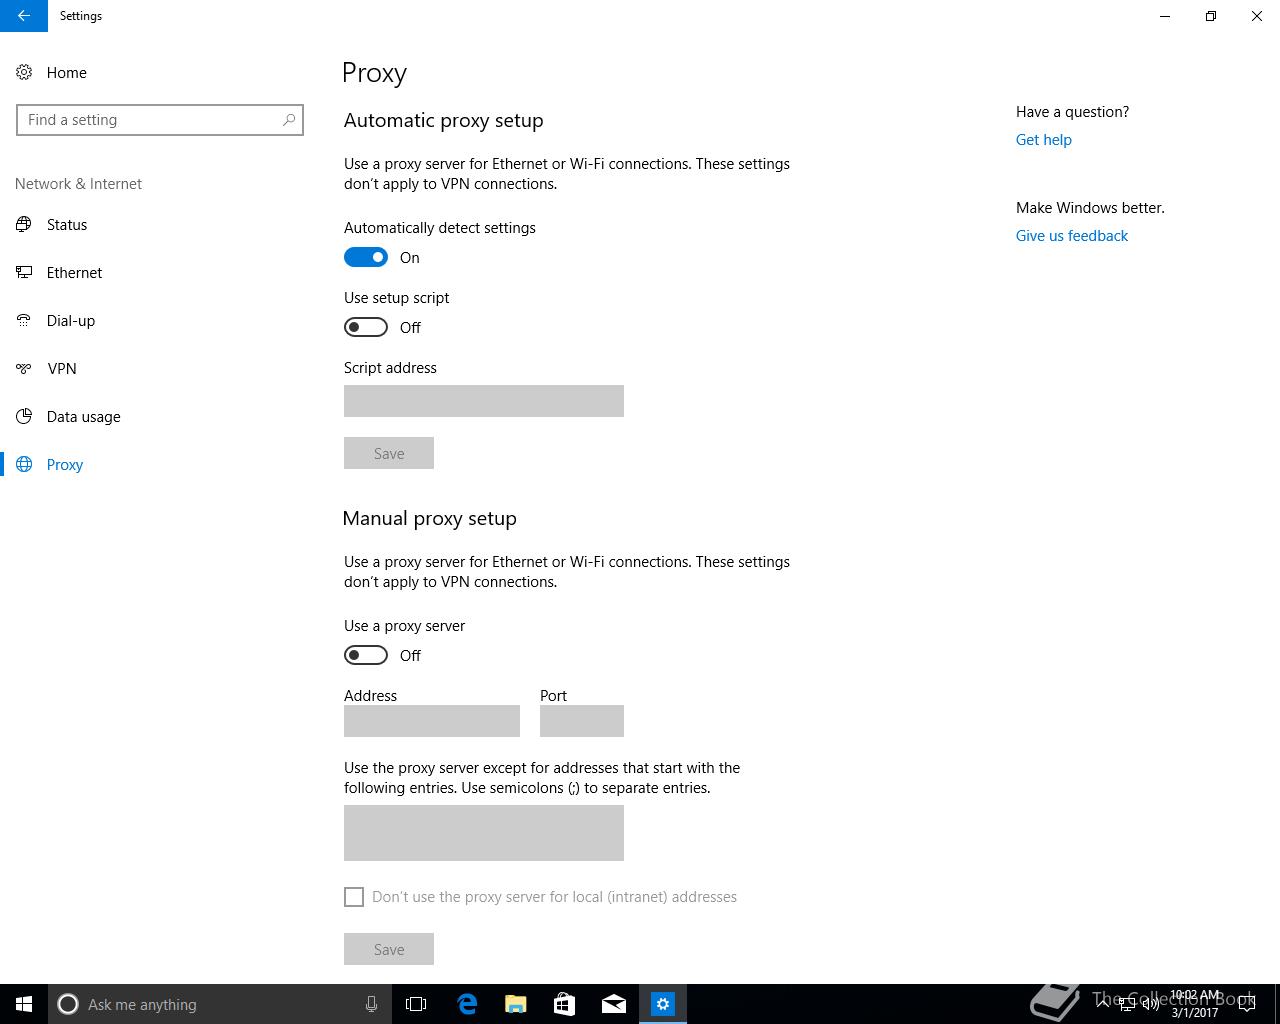The height and width of the screenshot is (1024, 1280).
Task: Open VPN settings via its icon
Action: click(24, 368)
